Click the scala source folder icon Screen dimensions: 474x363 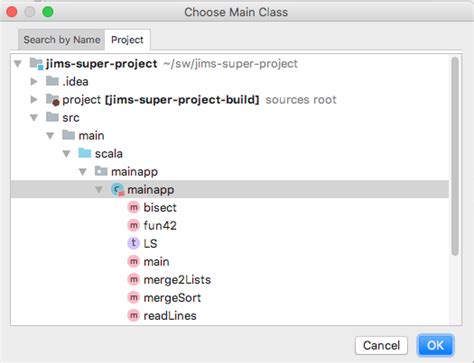(x=85, y=153)
